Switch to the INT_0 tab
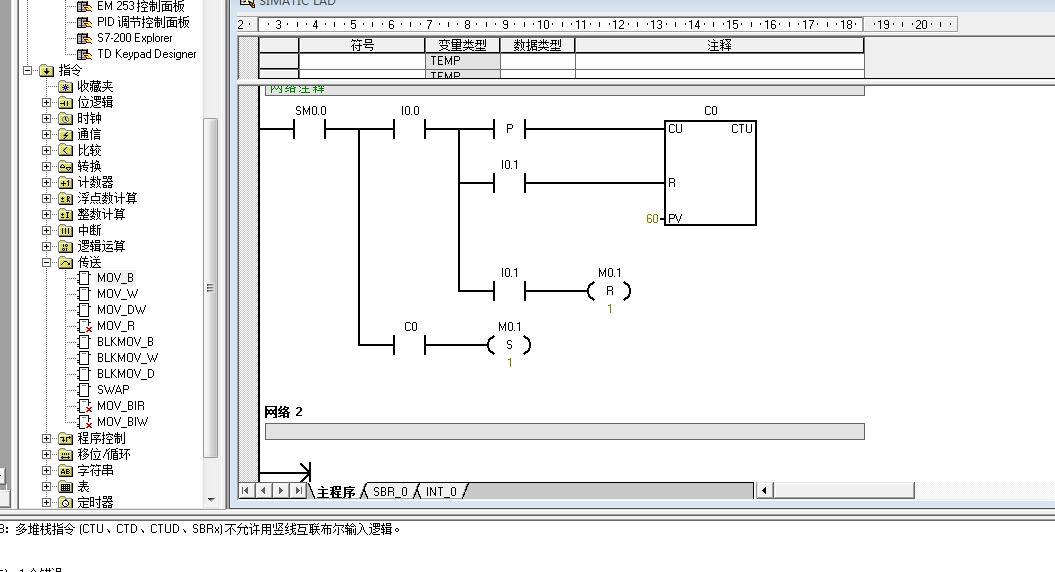 [440, 491]
